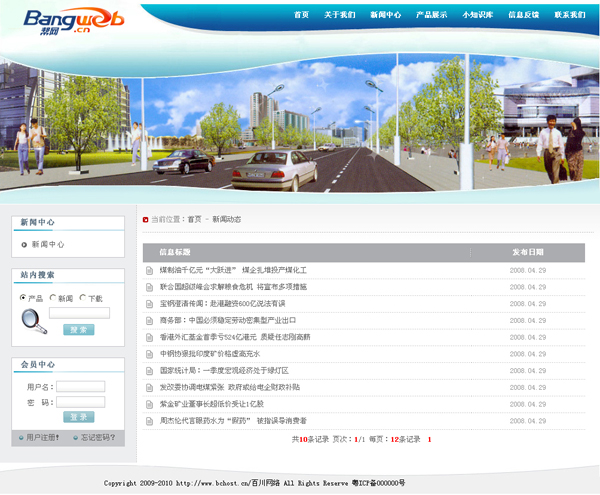Click the 用户名 input field
The height and width of the screenshot is (495, 600).
tap(80, 386)
